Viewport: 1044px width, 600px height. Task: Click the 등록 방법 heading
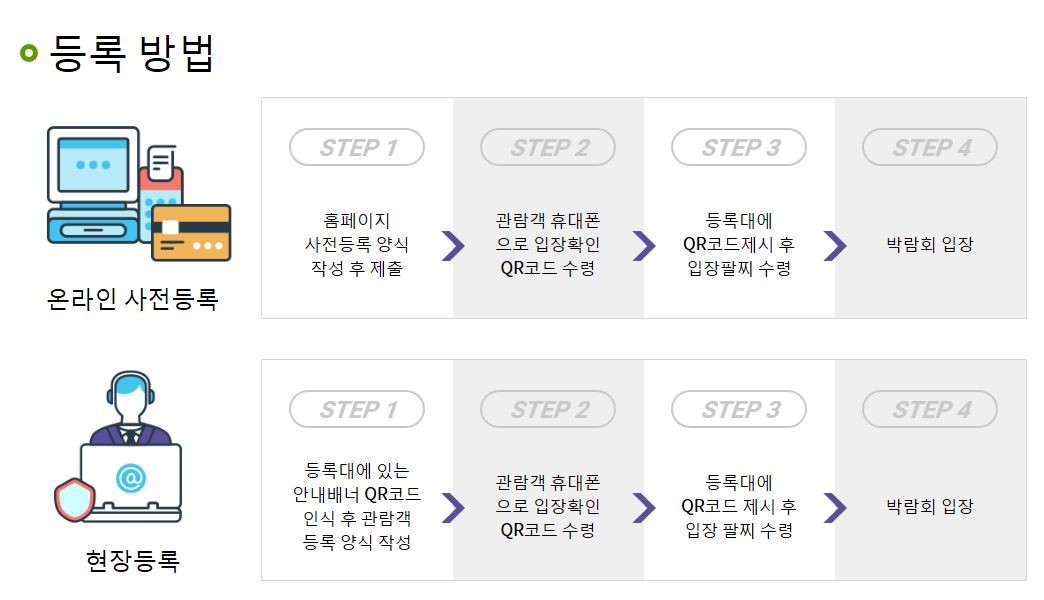pyautogui.click(x=132, y=53)
